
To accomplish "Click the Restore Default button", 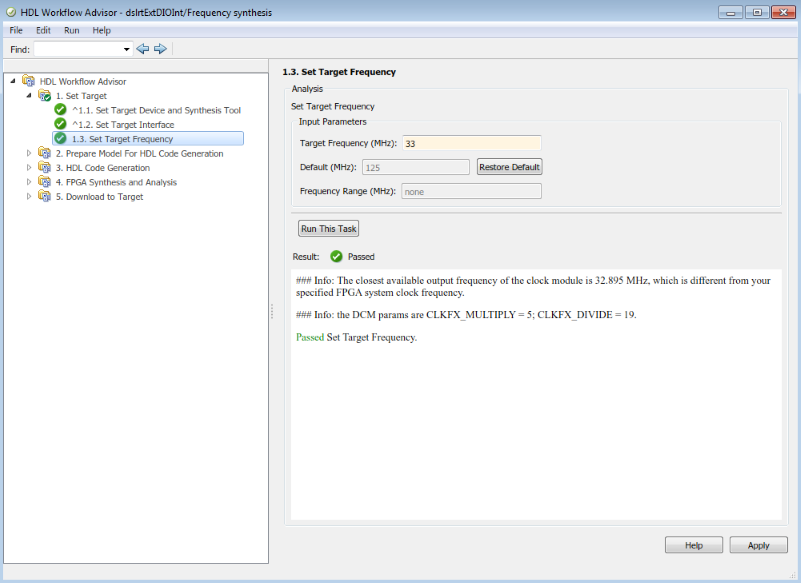I will 509,167.
